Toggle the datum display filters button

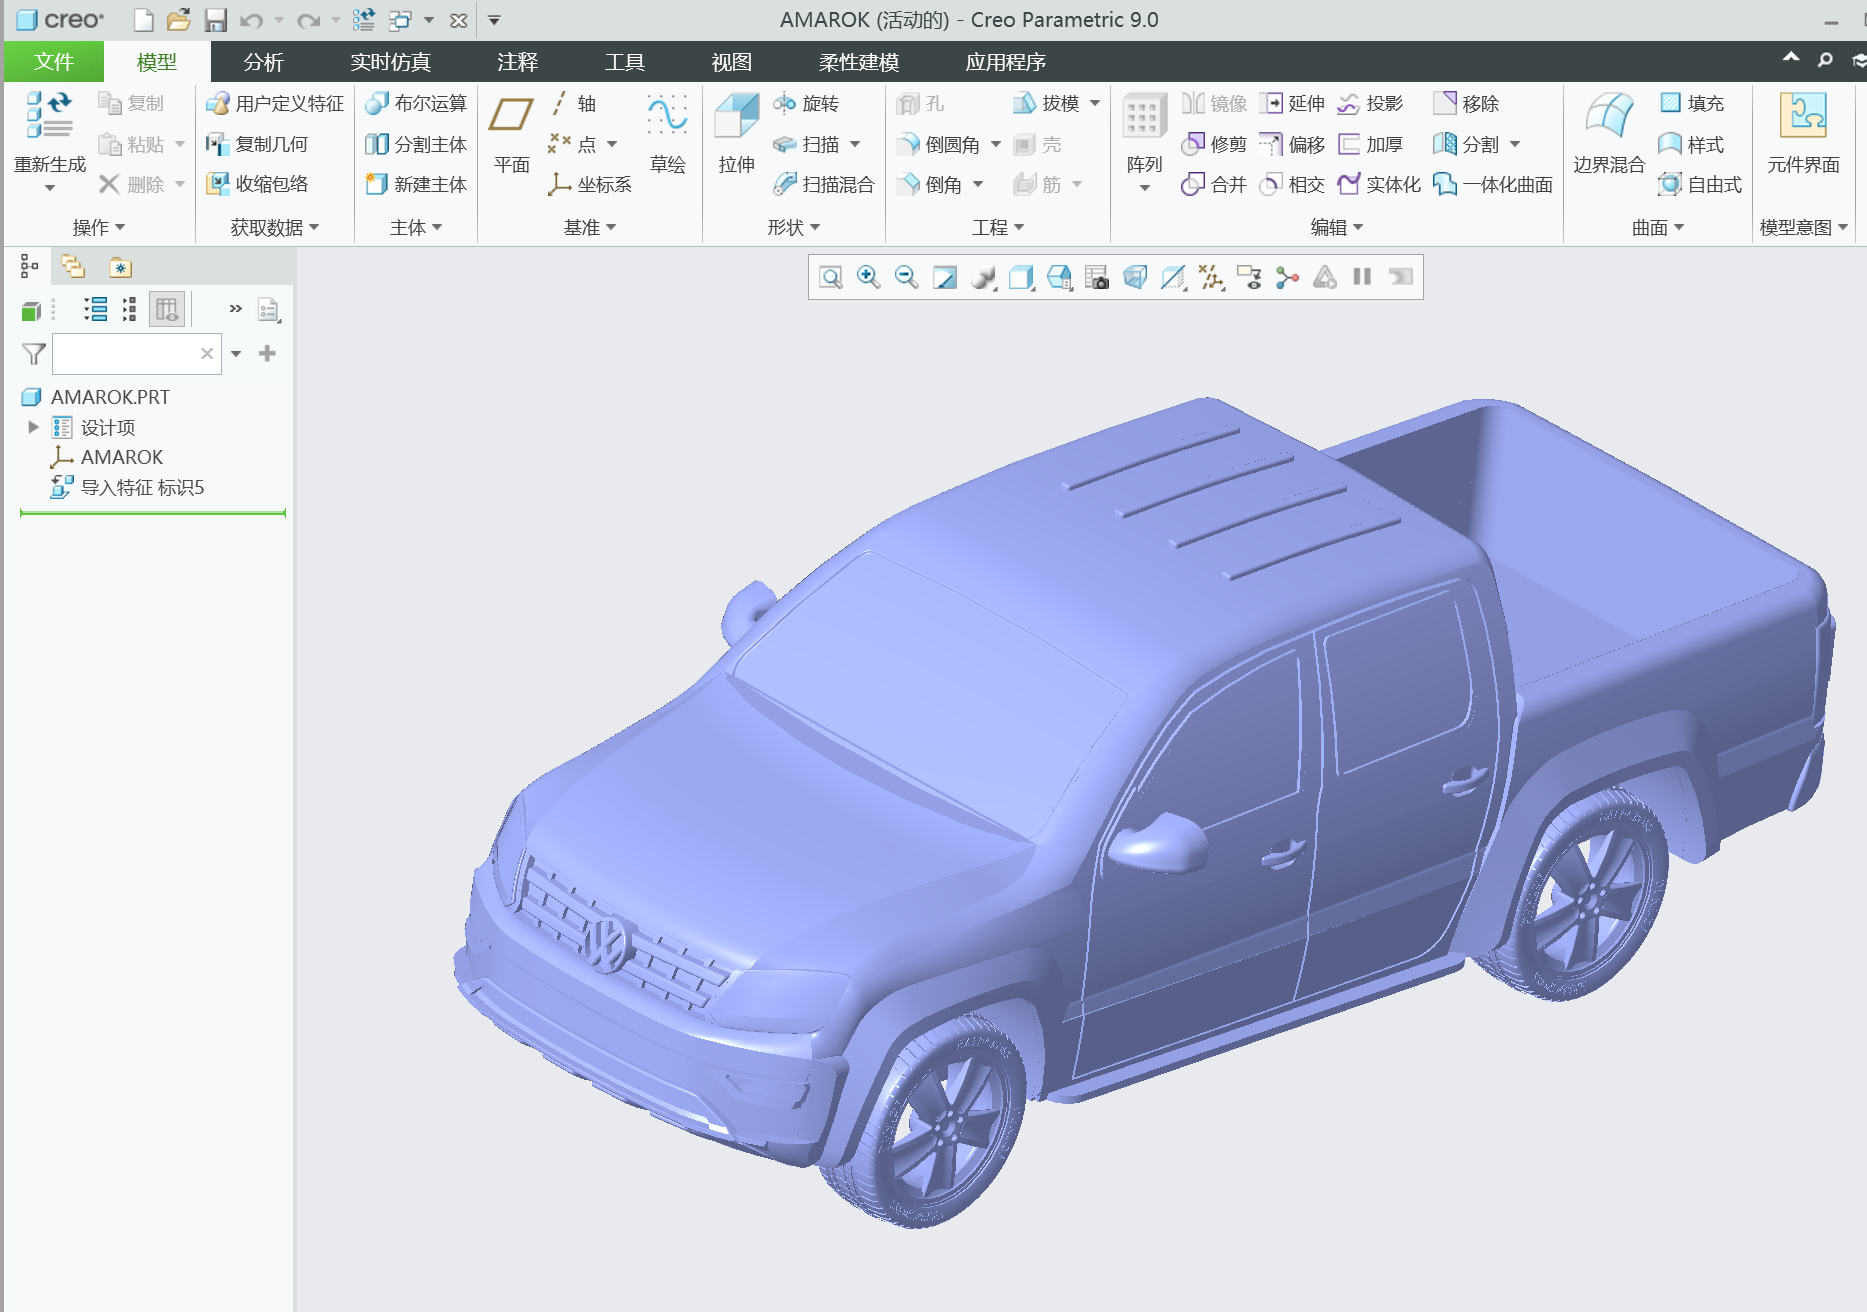click(1211, 277)
